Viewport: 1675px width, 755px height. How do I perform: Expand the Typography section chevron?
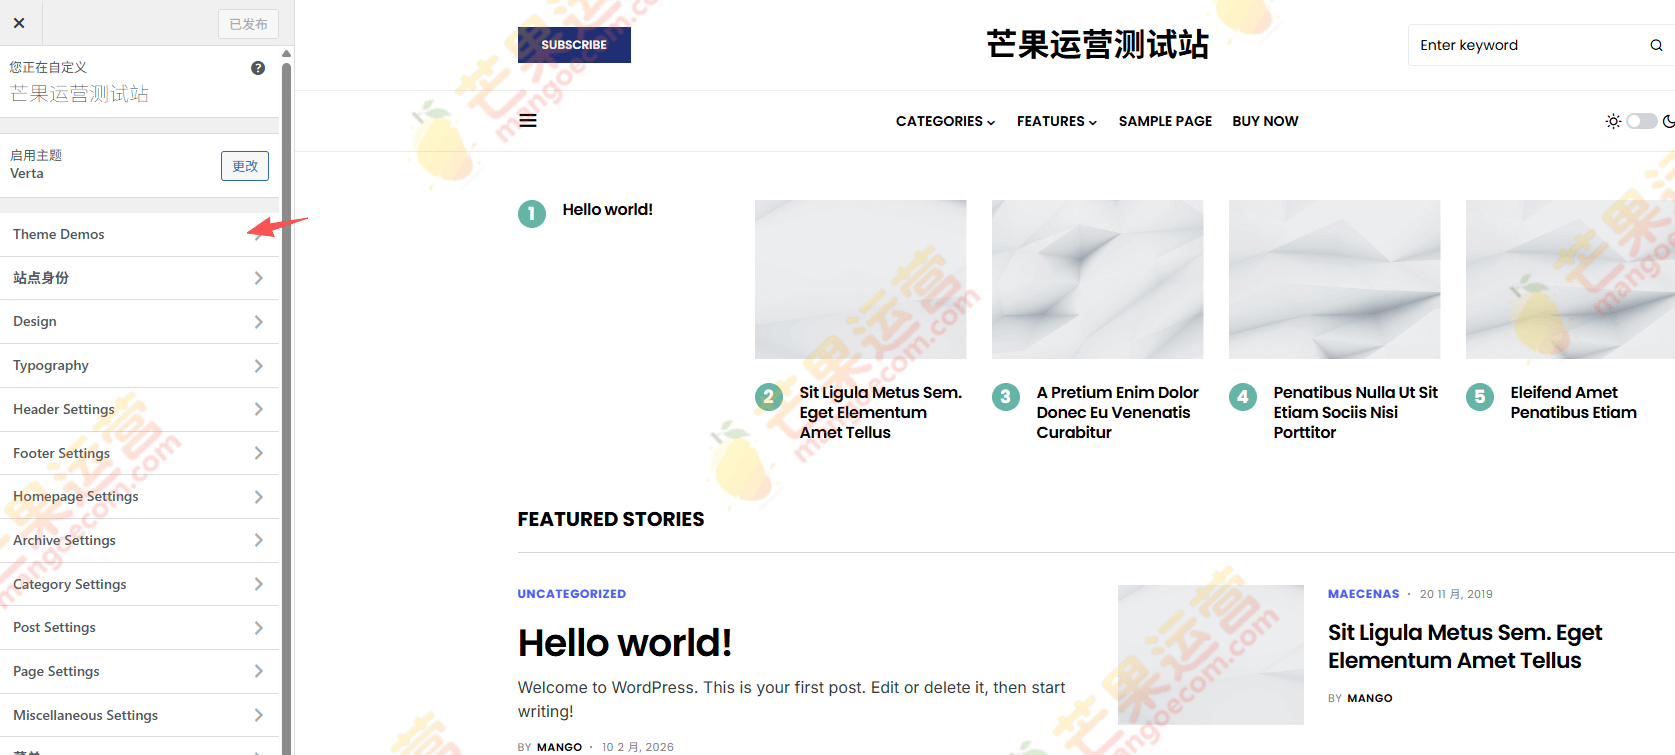pos(258,366)
